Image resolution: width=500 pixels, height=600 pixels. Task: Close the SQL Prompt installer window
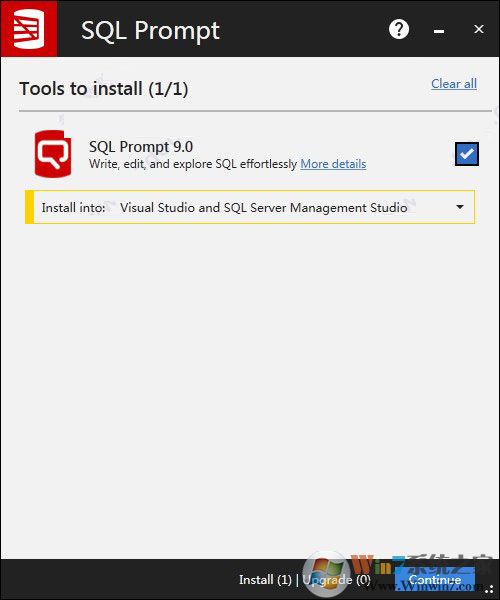(x=479, y=29)
